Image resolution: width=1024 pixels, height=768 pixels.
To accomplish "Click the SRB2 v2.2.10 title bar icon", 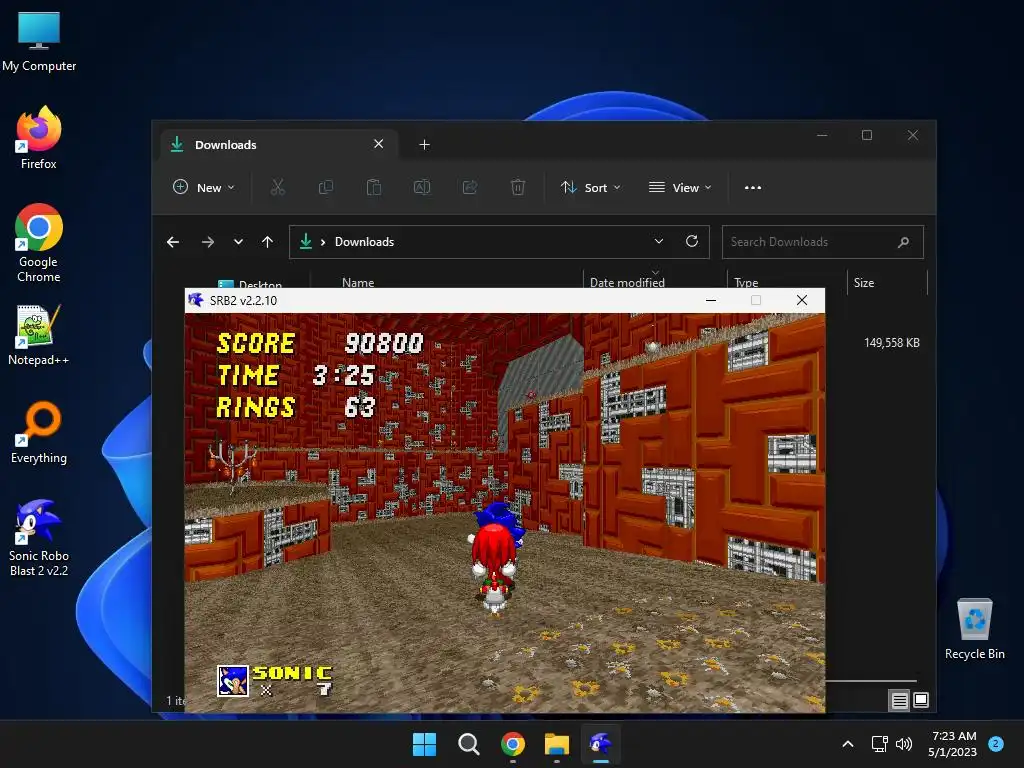I will pyautogui.click(x=195, y=300).
